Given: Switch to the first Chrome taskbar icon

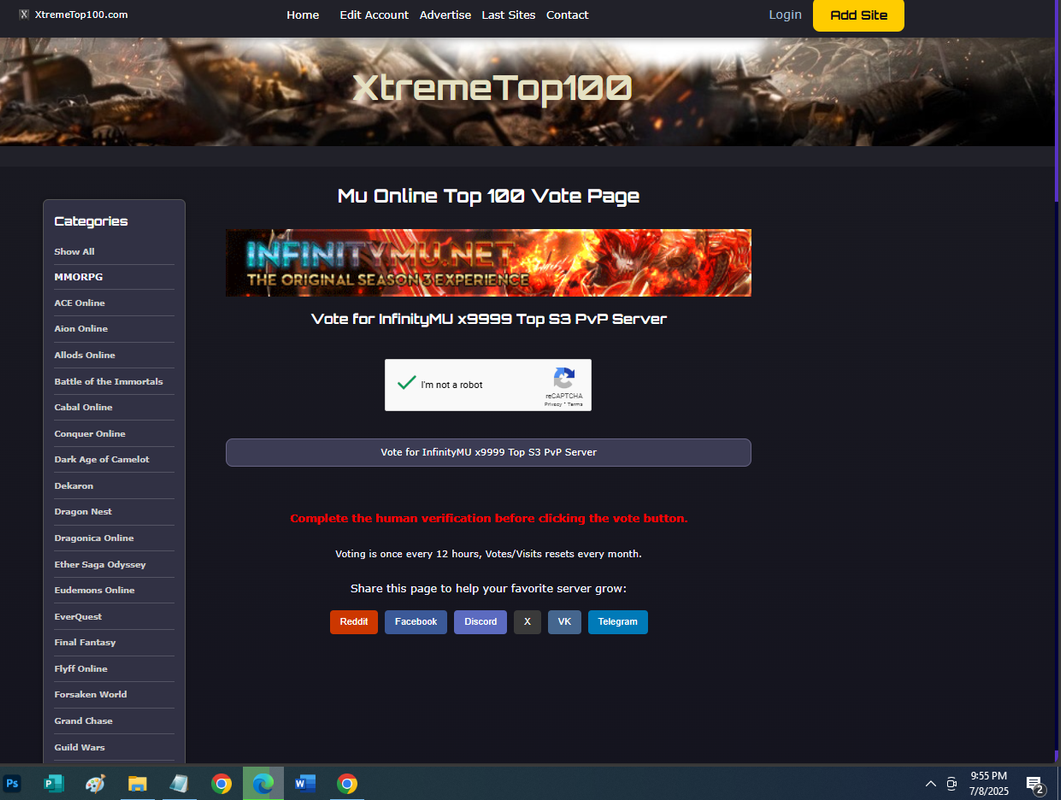Looking at the screenshot, I should coord(221,783).
